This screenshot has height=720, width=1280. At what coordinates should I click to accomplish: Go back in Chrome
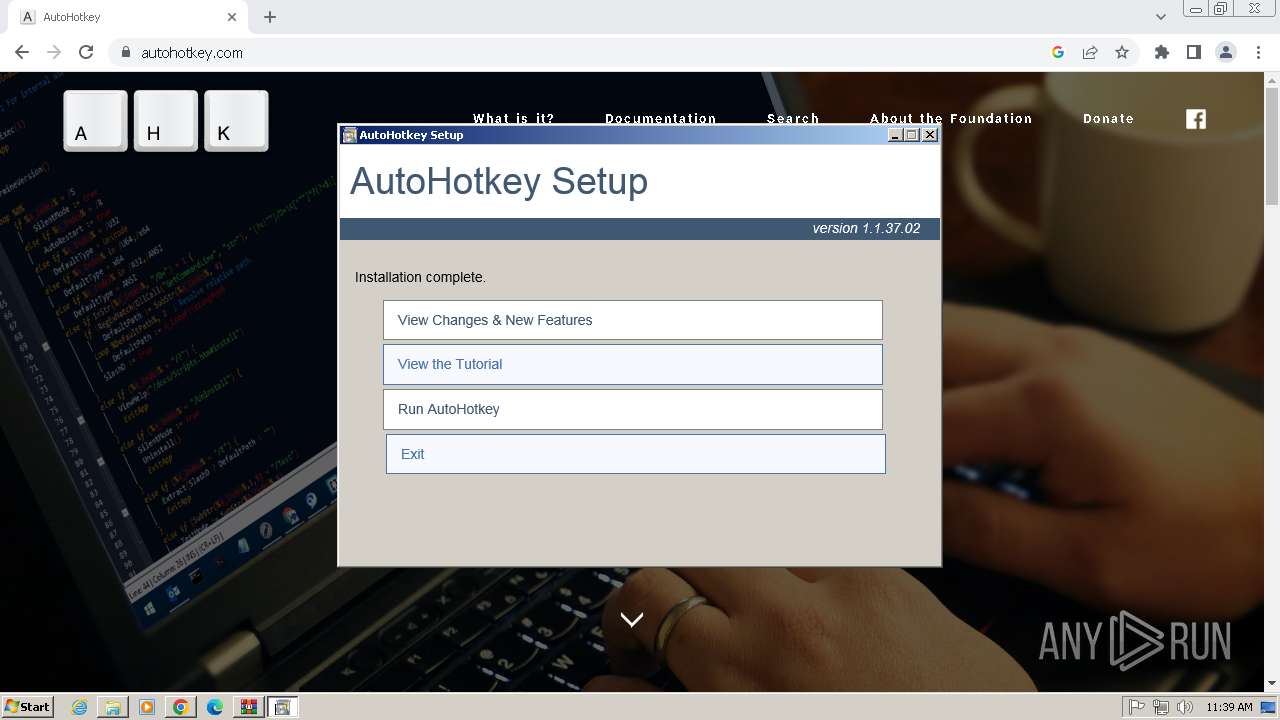tap(22, 52)
